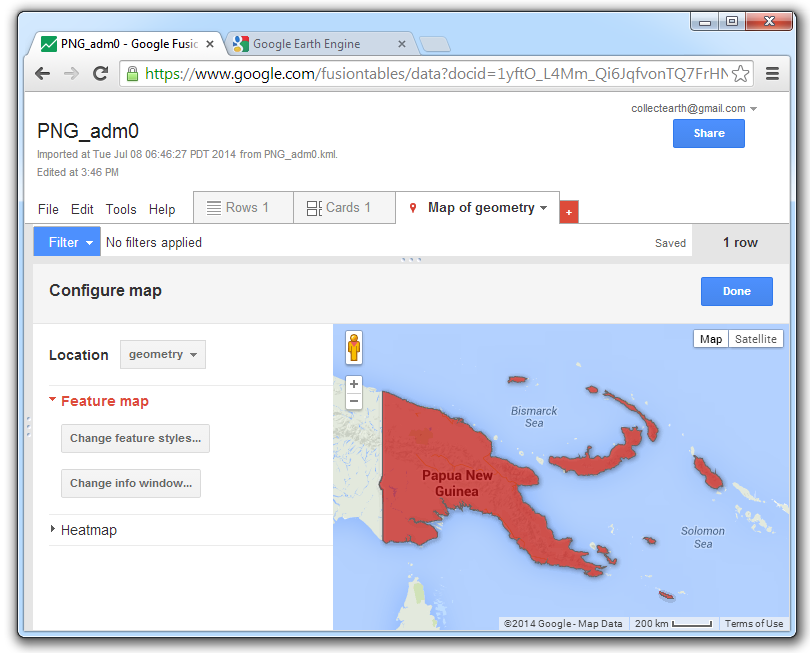Image resolution: width=810 pixels, height=653 pixels.
Task: Click the red map pin icon
Action: click(x=413, y=208)
